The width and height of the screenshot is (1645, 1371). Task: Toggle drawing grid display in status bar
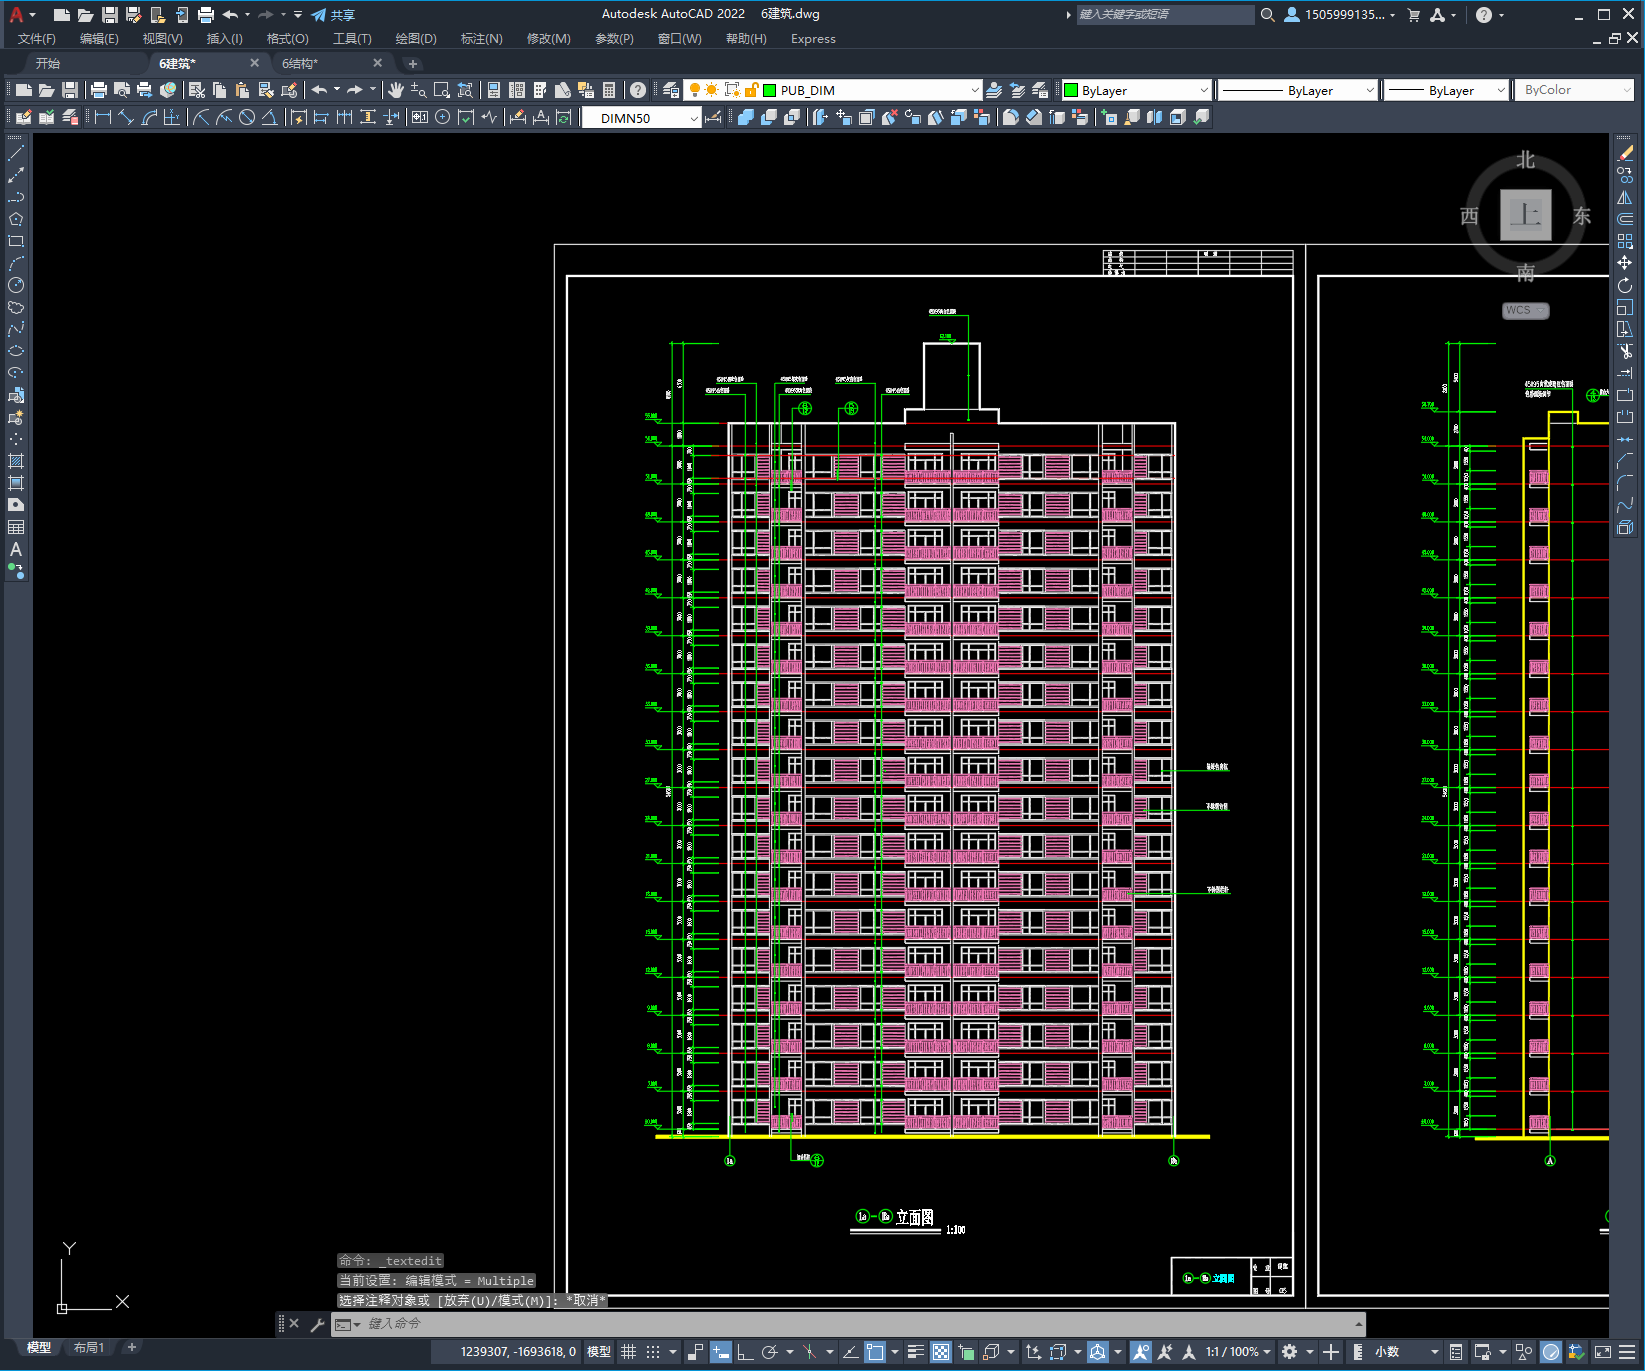628,1352
